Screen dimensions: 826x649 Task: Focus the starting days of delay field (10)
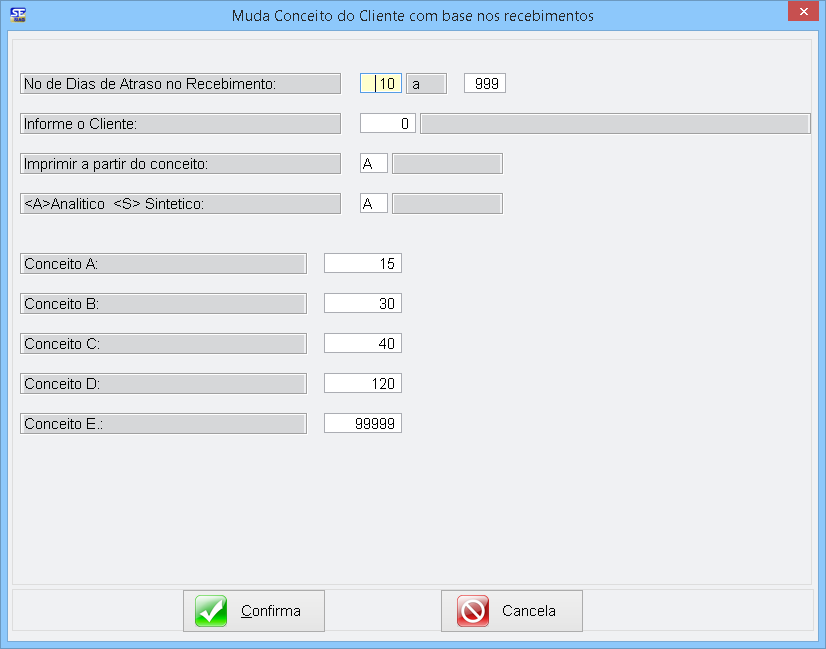click(x=381, y=84)
